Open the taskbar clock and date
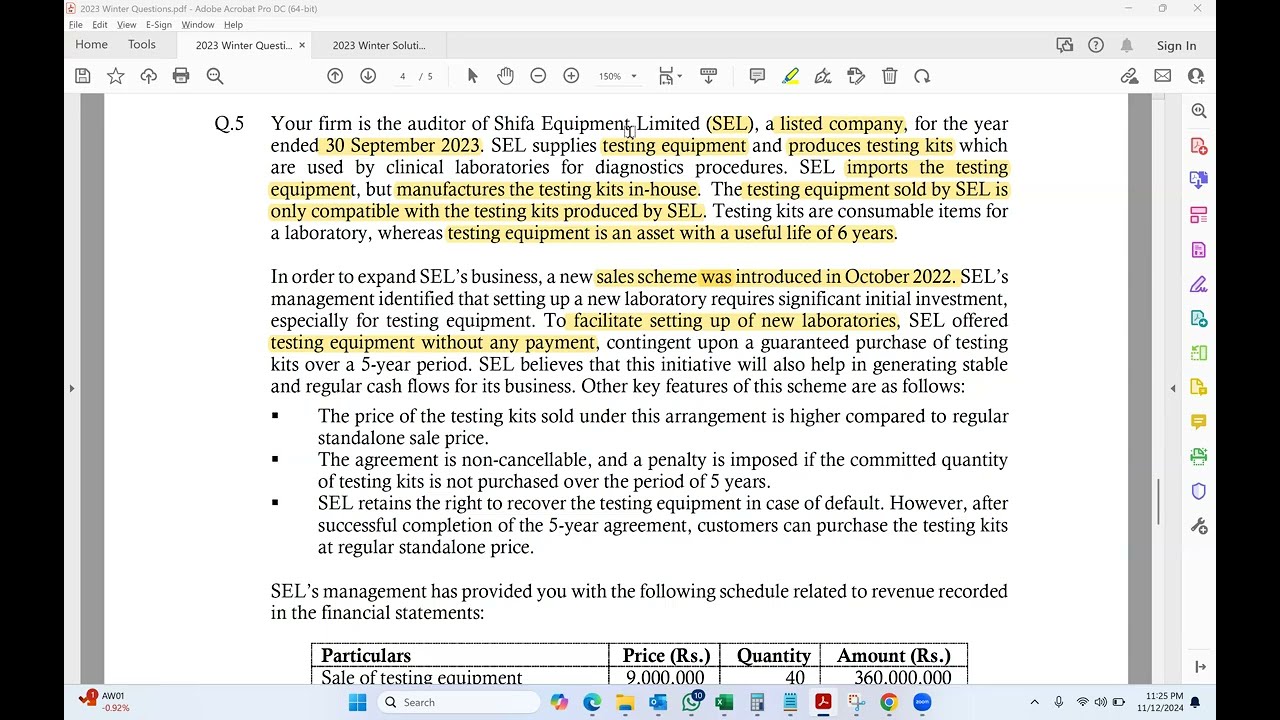Image resolution: width=1280 pixels, height=720 pixels. point(1160,702)
